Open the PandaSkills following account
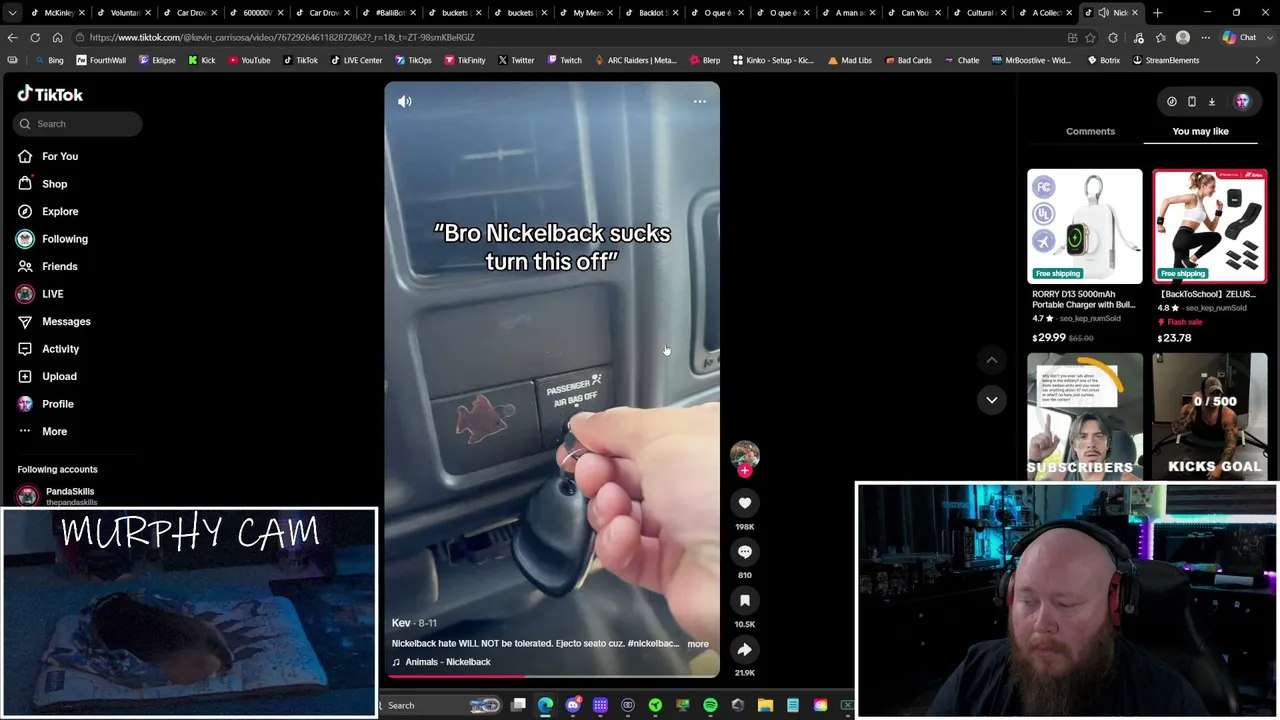The height and width of the screenshot is (720, 1280). pyautogui.click(x=70, y=496)
